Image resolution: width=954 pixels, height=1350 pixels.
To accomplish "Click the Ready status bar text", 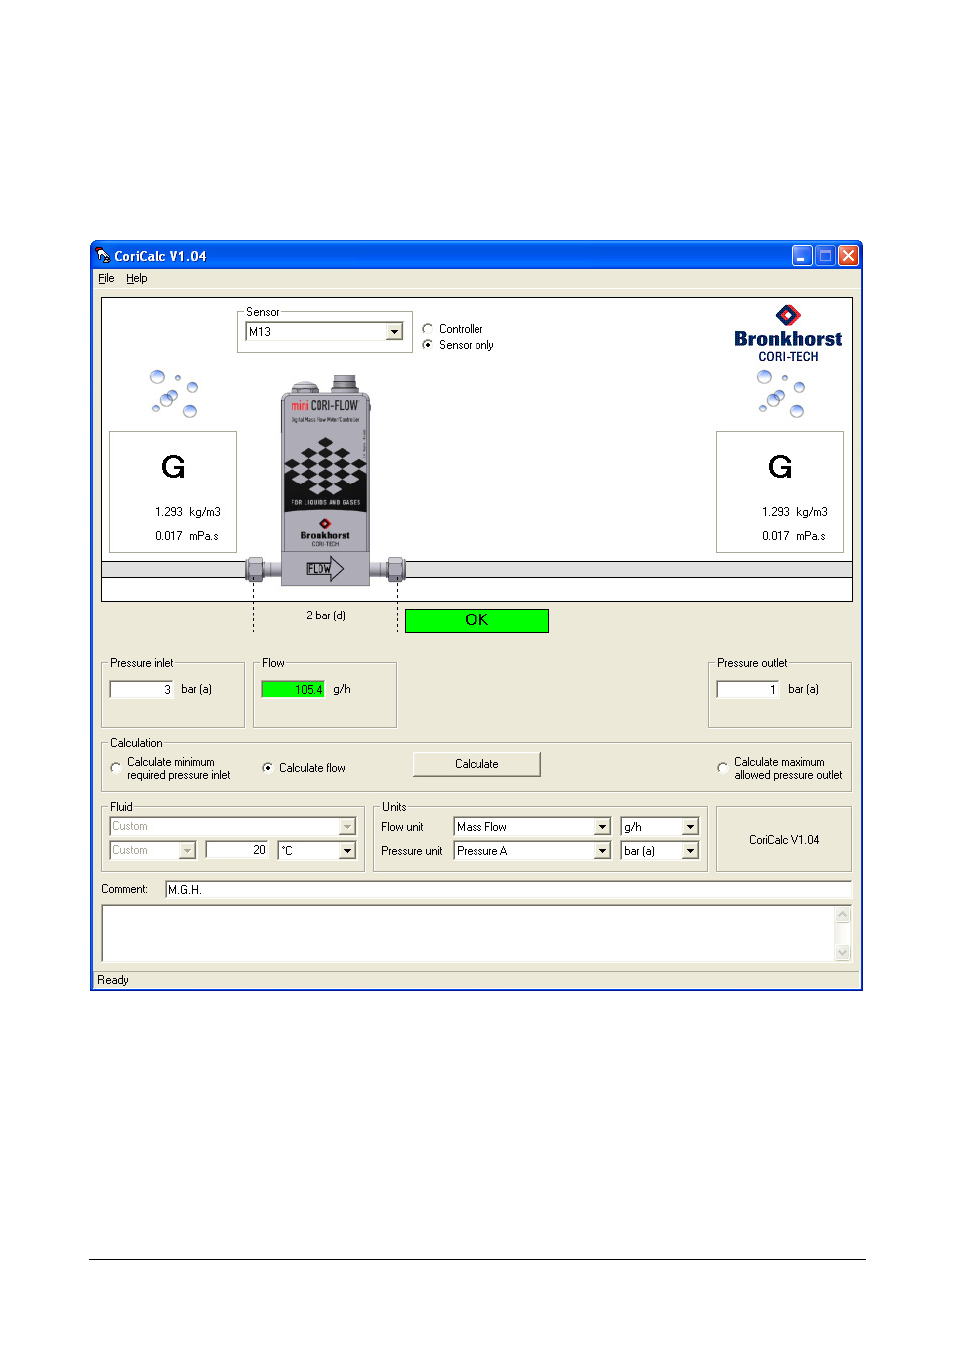I will pyautogui.click(x=113, y=980).
